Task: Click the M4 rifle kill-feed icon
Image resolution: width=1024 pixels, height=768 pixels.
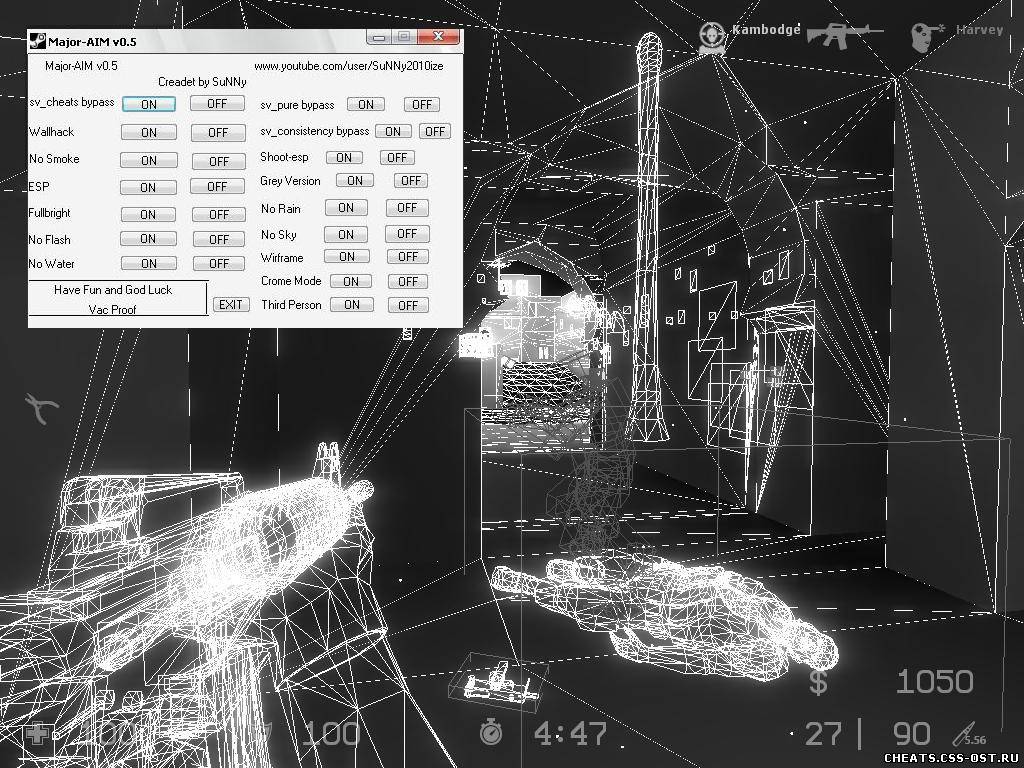Action: pos(844,34)
